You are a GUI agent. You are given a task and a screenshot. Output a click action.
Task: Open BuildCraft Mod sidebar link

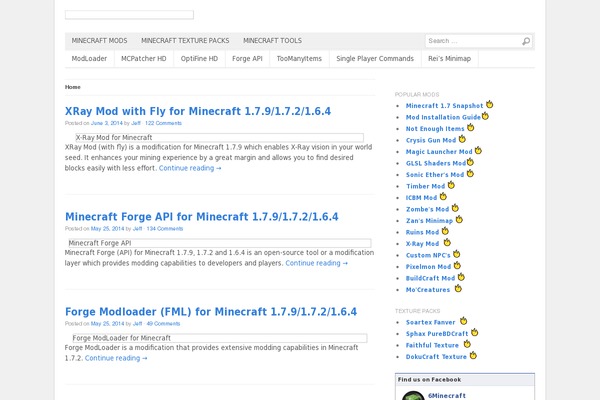pyautogui.click(x=430, y=278)
